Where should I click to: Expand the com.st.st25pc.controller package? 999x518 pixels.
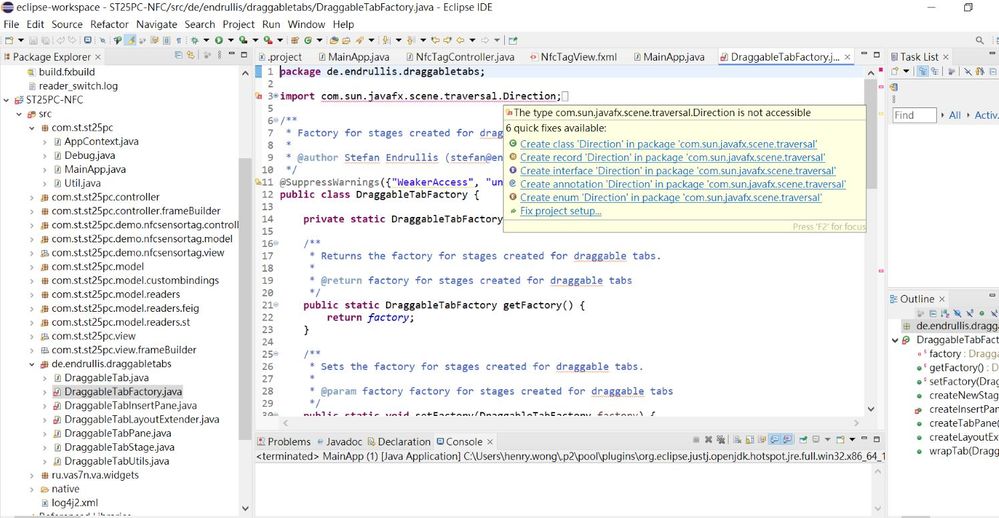point(30,197)
